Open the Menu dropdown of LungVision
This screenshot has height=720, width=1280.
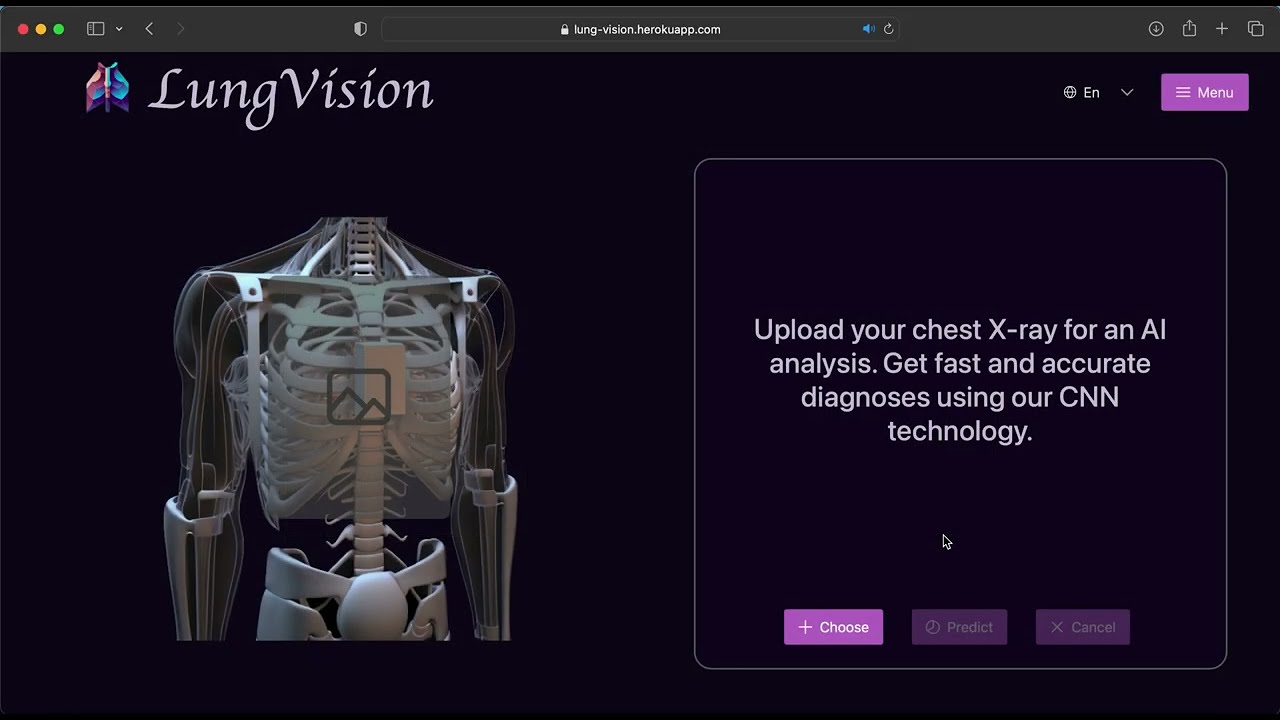(1205, 92)
